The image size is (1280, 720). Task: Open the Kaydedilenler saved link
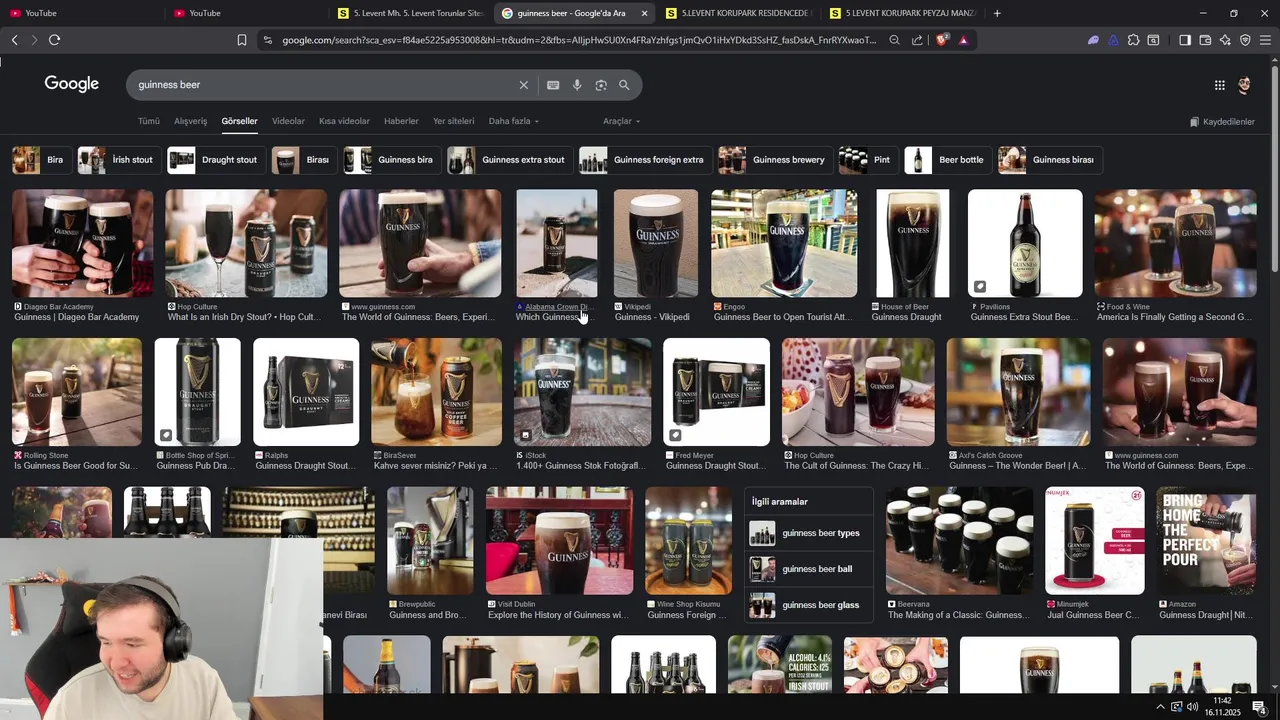coord(1222,122)
